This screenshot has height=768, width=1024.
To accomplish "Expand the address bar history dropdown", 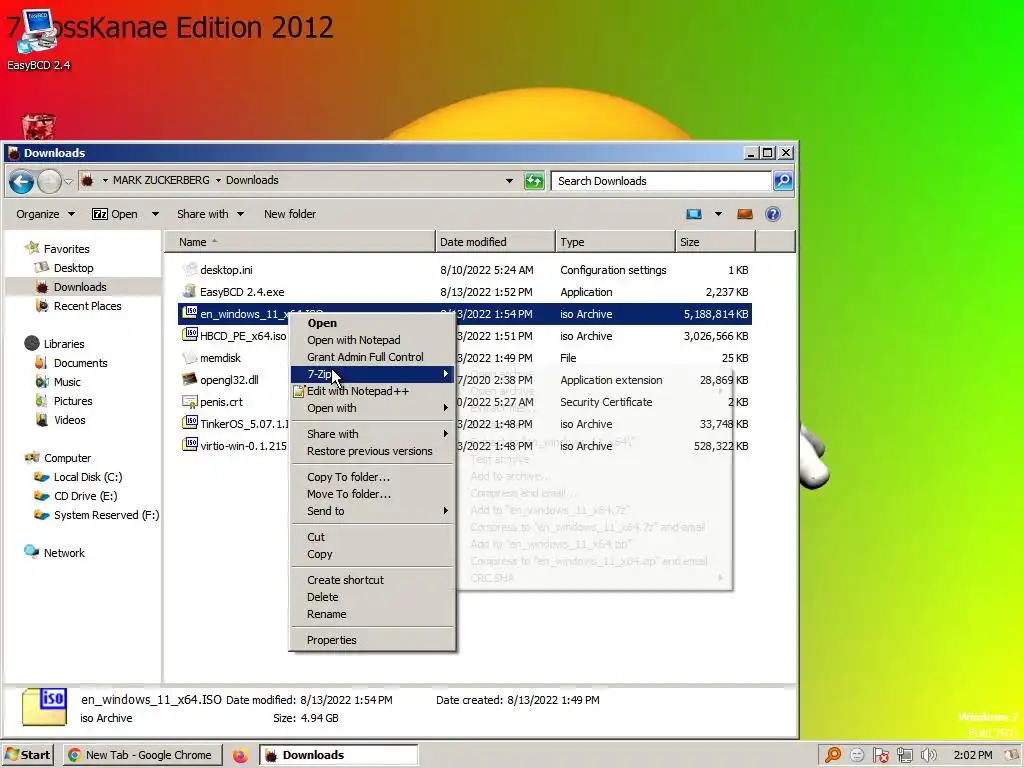I will coord(509,181).
